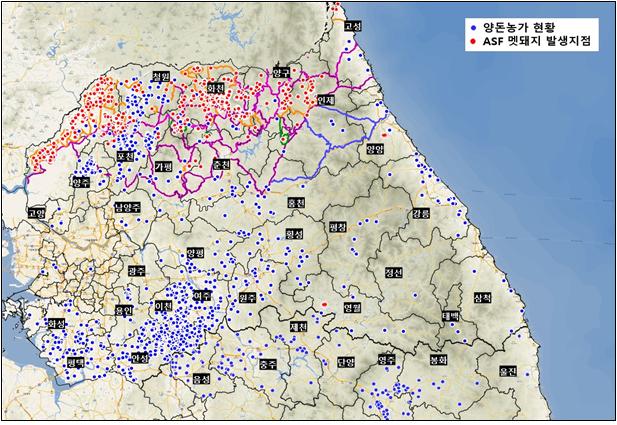The image size is (617, 425).
Task: Select the 고성 label at the top
Action: 352,26
